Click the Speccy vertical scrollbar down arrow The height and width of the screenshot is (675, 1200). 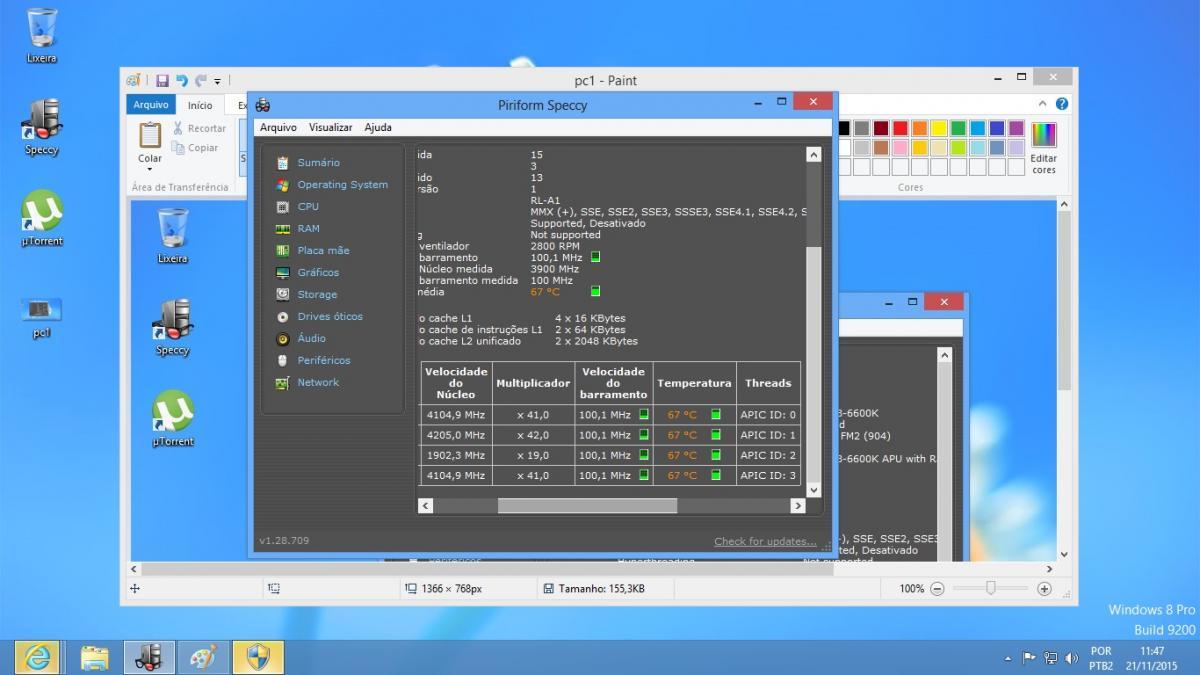pyautogui.click(x=813, y=489)
